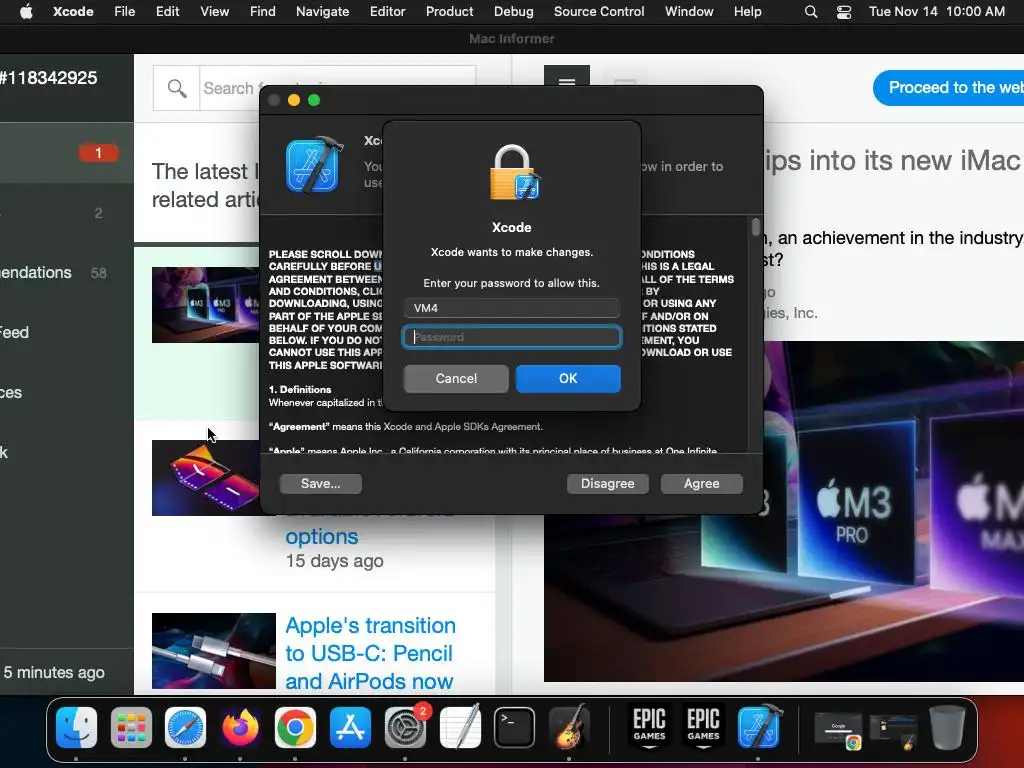
Task: Open minimized Chrome window in the Dock
Action: click(838, 730)
